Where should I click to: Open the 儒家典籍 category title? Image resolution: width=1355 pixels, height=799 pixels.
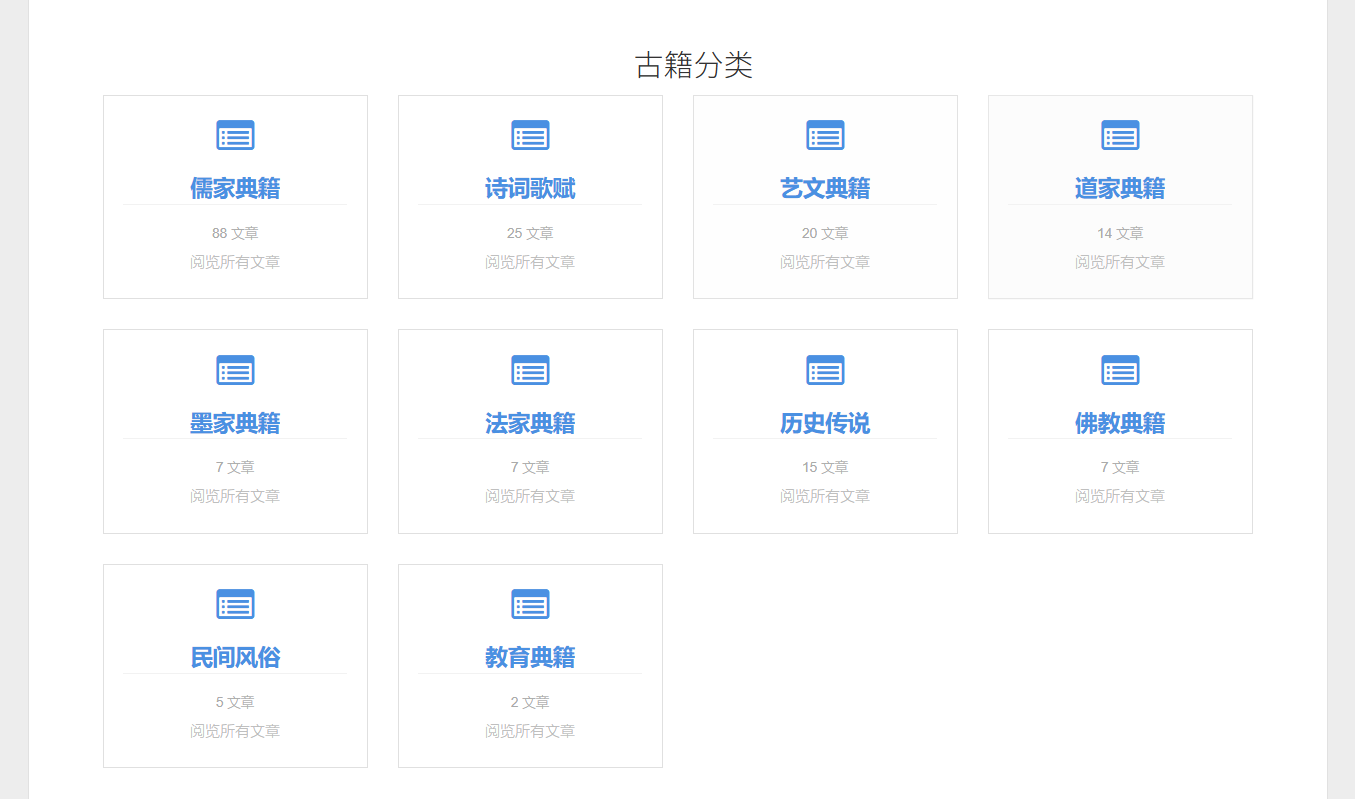click(x=235, y=188)
